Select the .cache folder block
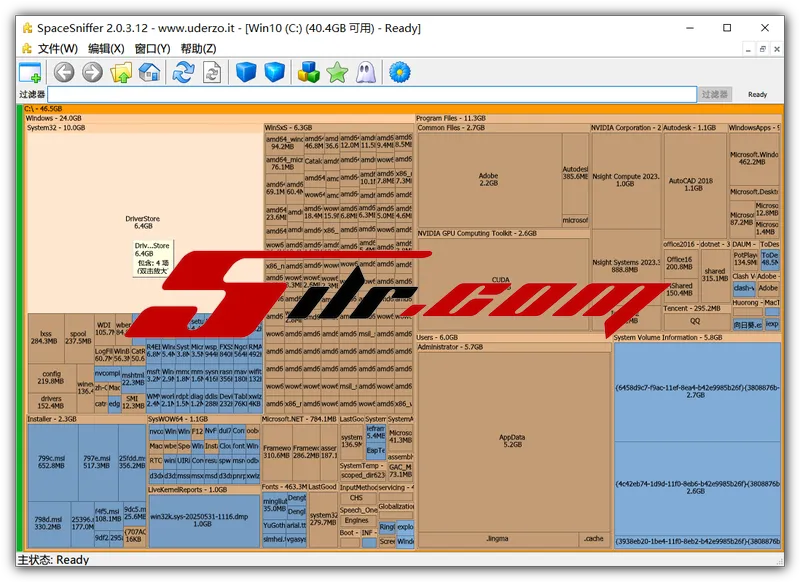Screen dimensions: 800x582 click(x=595, y=539)
